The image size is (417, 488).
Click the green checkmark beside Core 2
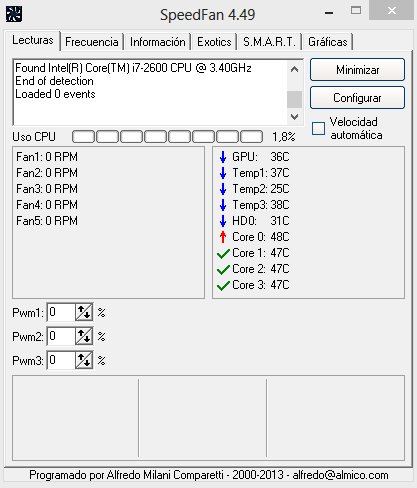pos(223,269)
